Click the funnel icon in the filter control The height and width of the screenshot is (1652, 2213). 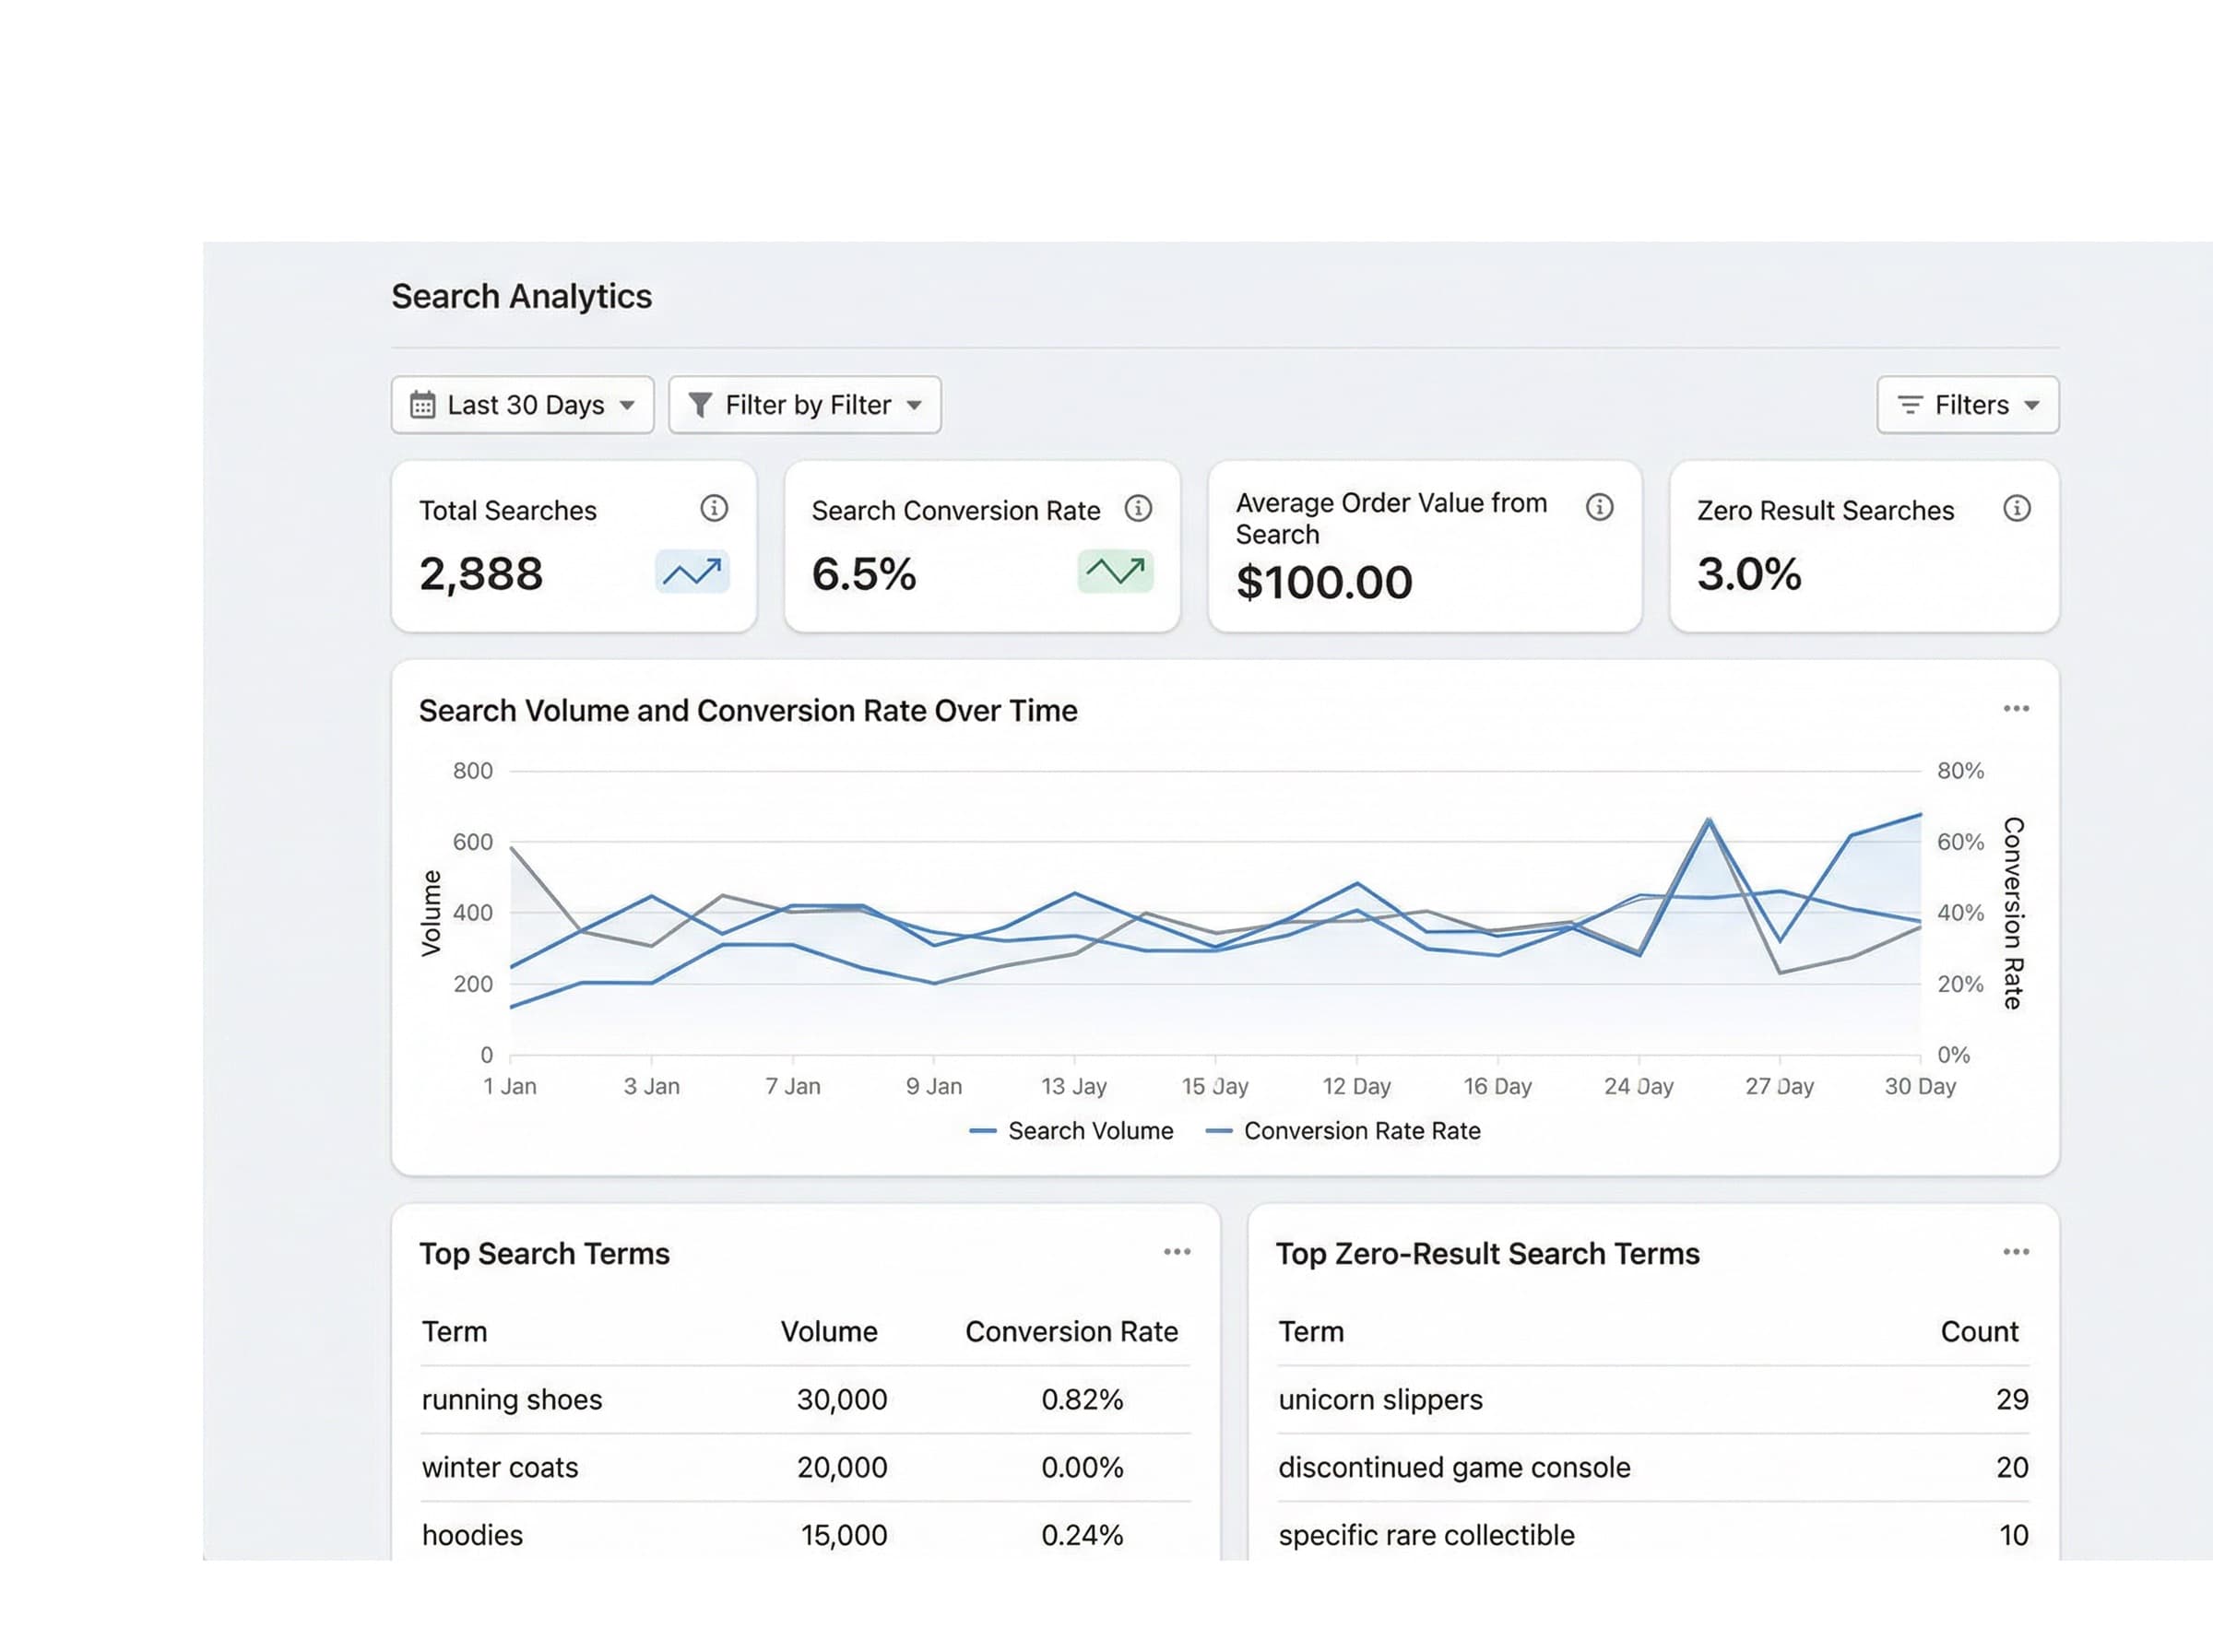pyautogui.click(x=703, y=404)
